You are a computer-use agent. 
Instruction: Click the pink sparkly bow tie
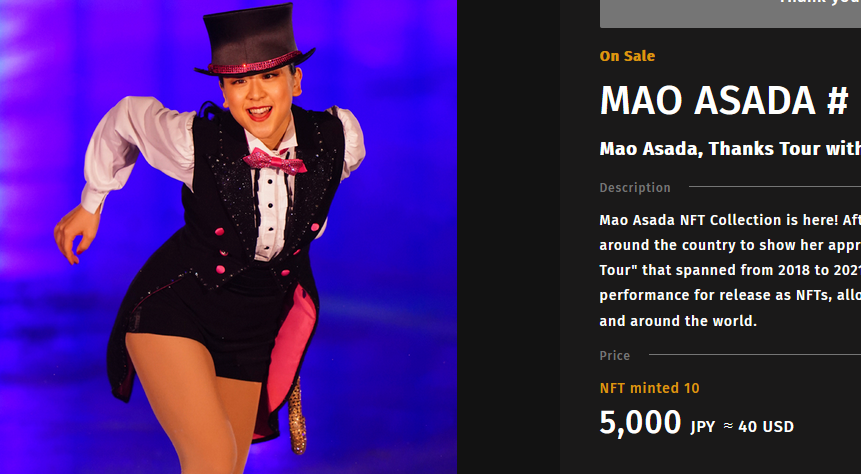point(274,161)
